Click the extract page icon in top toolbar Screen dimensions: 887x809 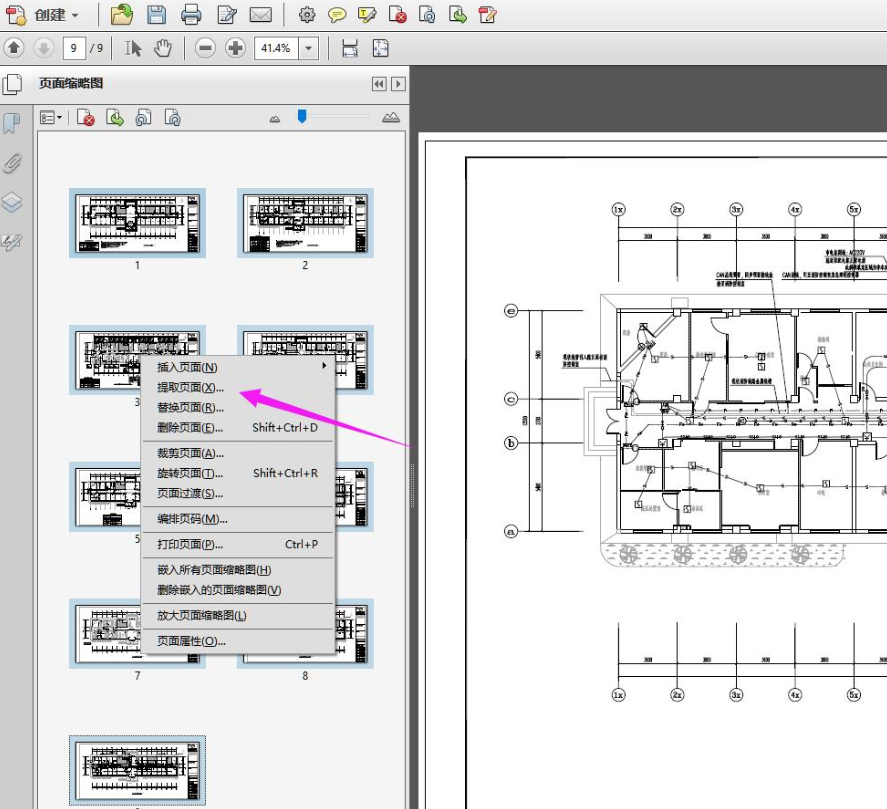point(457,15)
